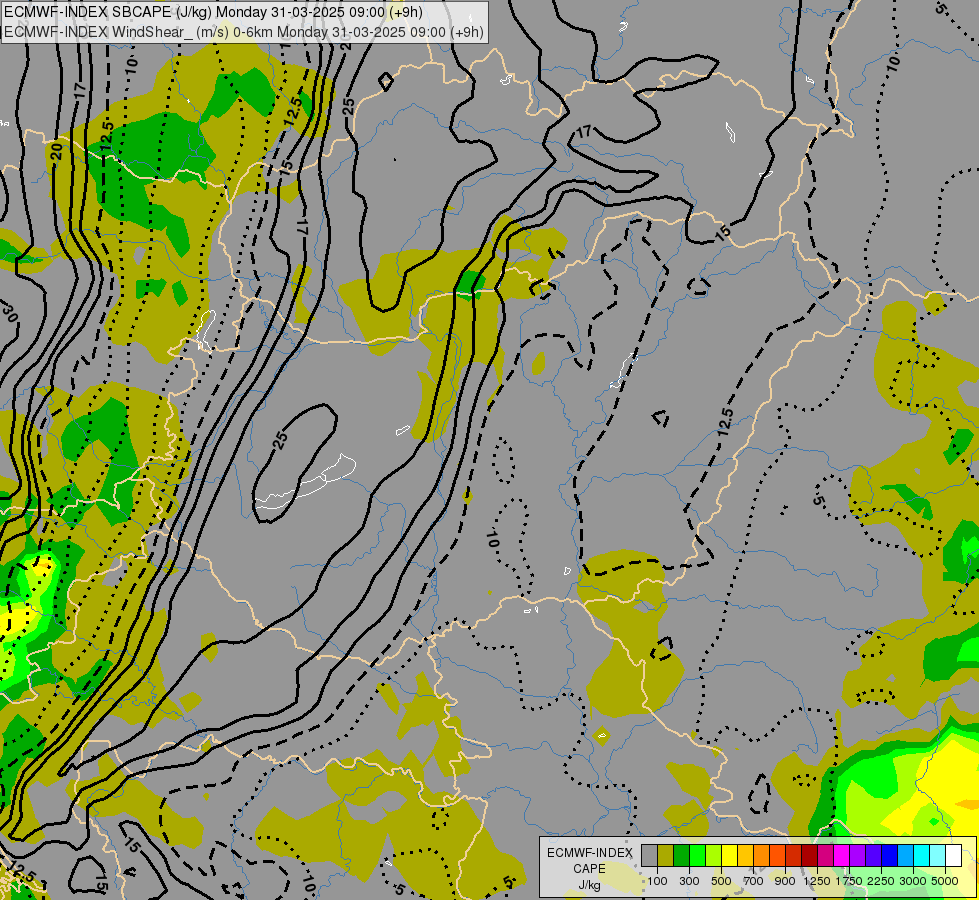Click the WindShear 0-6km title line
Viewport: 979px width, 900px height.
[x=244, y=31]
